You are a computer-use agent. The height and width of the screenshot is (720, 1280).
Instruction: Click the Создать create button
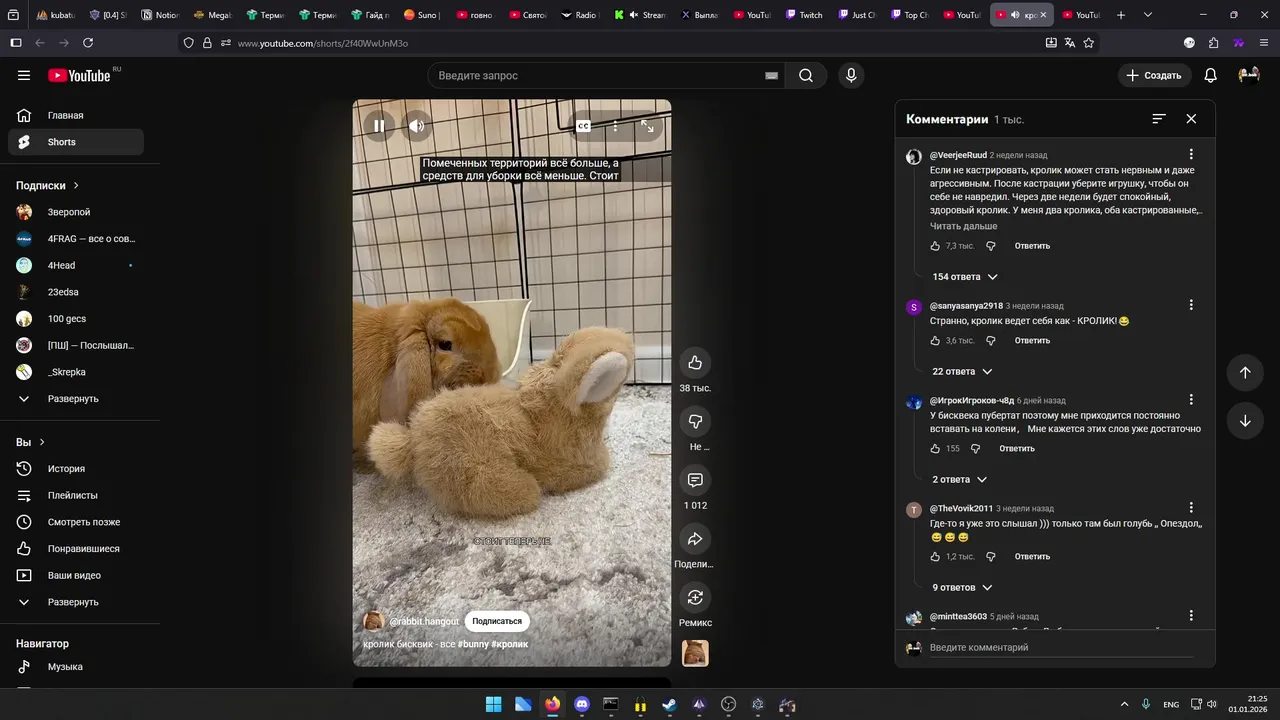(1154, 75)
